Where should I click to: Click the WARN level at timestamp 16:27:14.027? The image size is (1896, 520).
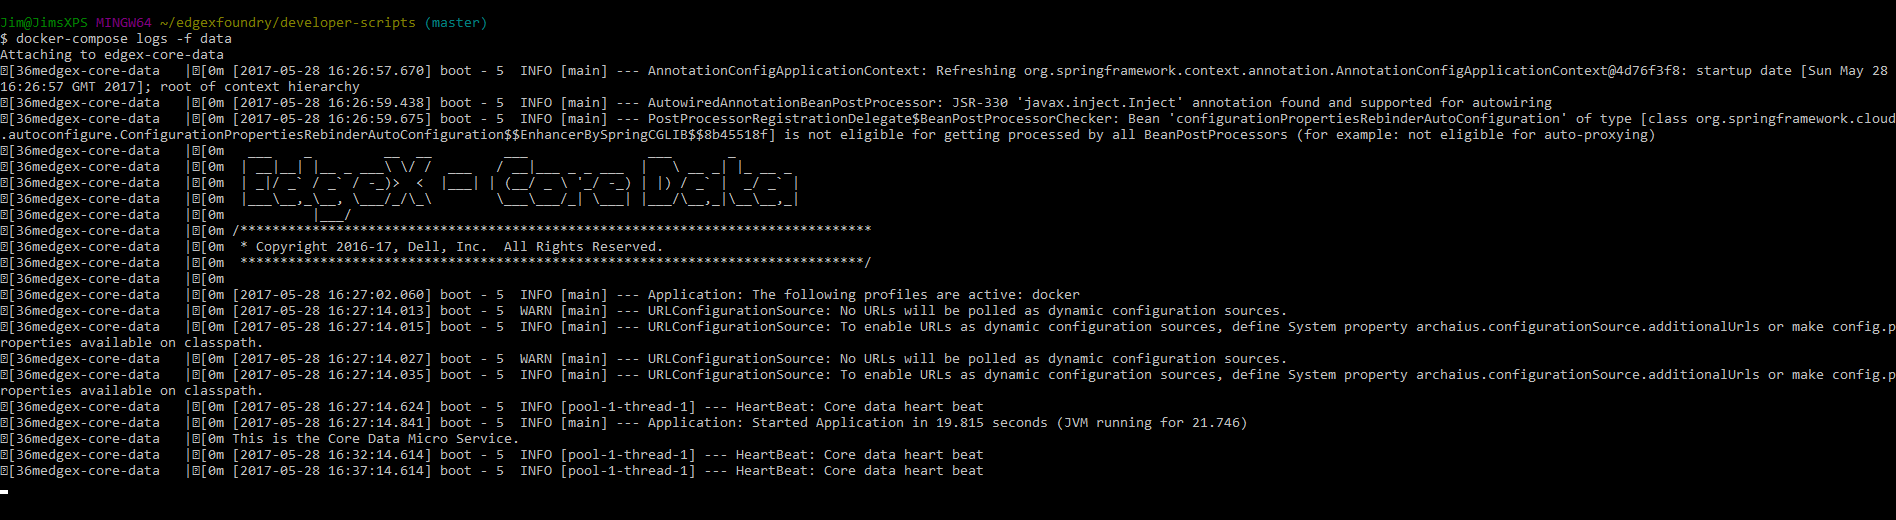pyautogui.click(x=536, y=359)
